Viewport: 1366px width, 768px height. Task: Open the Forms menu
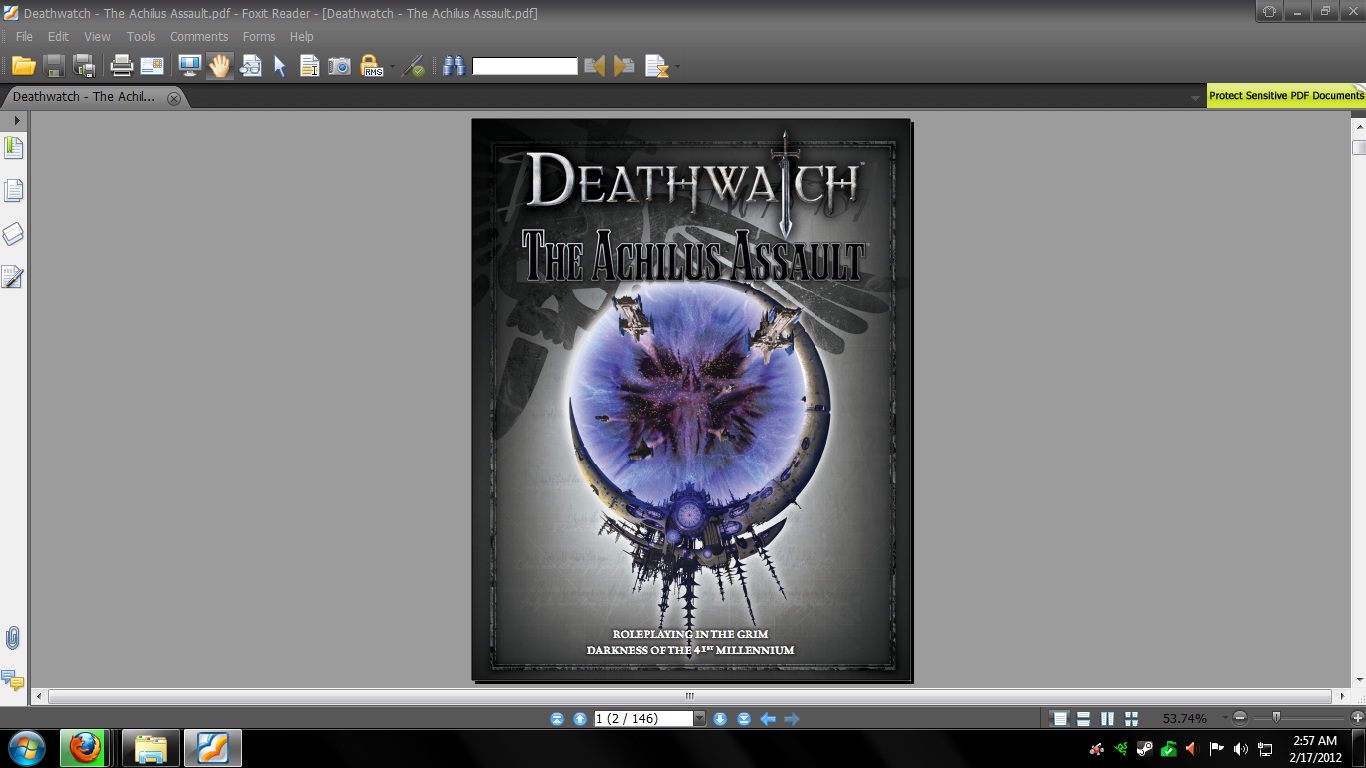(x=259, y=36)
